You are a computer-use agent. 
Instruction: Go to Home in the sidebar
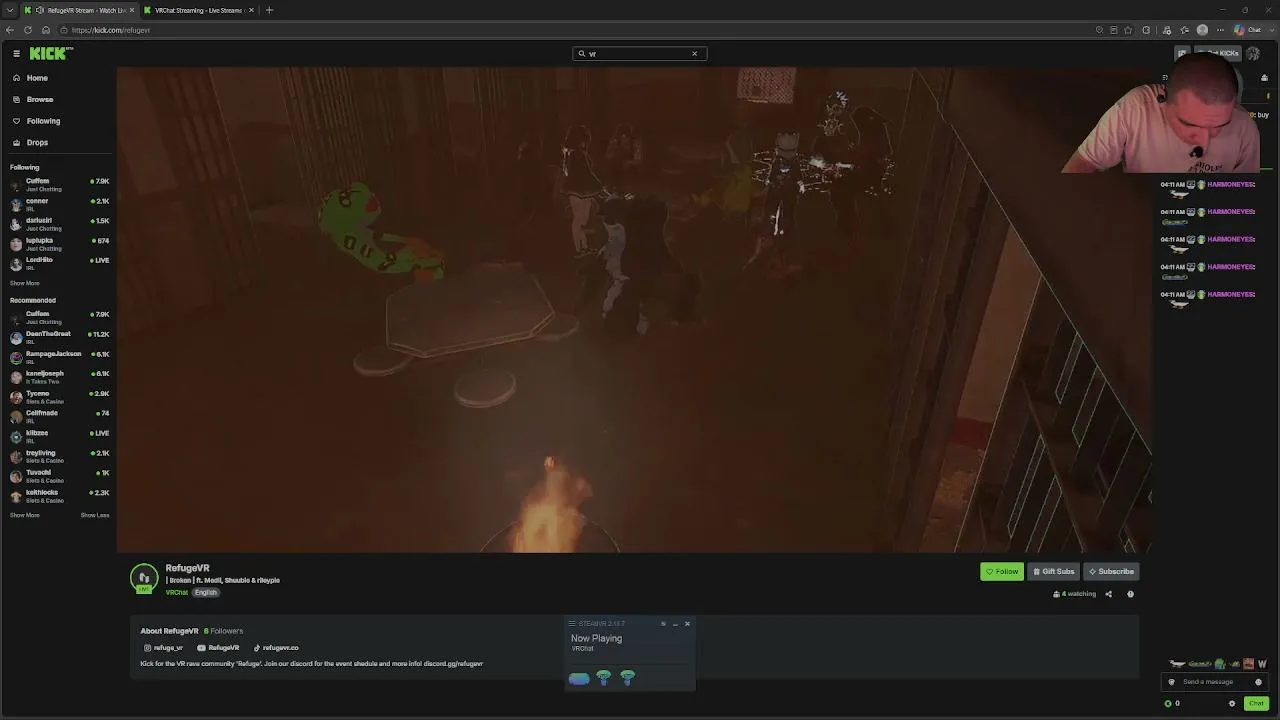(x=37, y=78)
